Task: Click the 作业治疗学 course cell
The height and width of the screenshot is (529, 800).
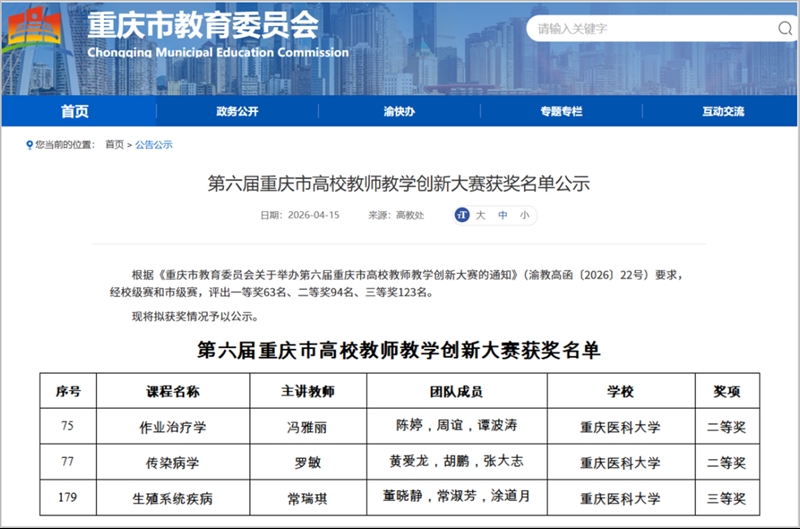Action: pyautogui.click(x=173, y=427)
